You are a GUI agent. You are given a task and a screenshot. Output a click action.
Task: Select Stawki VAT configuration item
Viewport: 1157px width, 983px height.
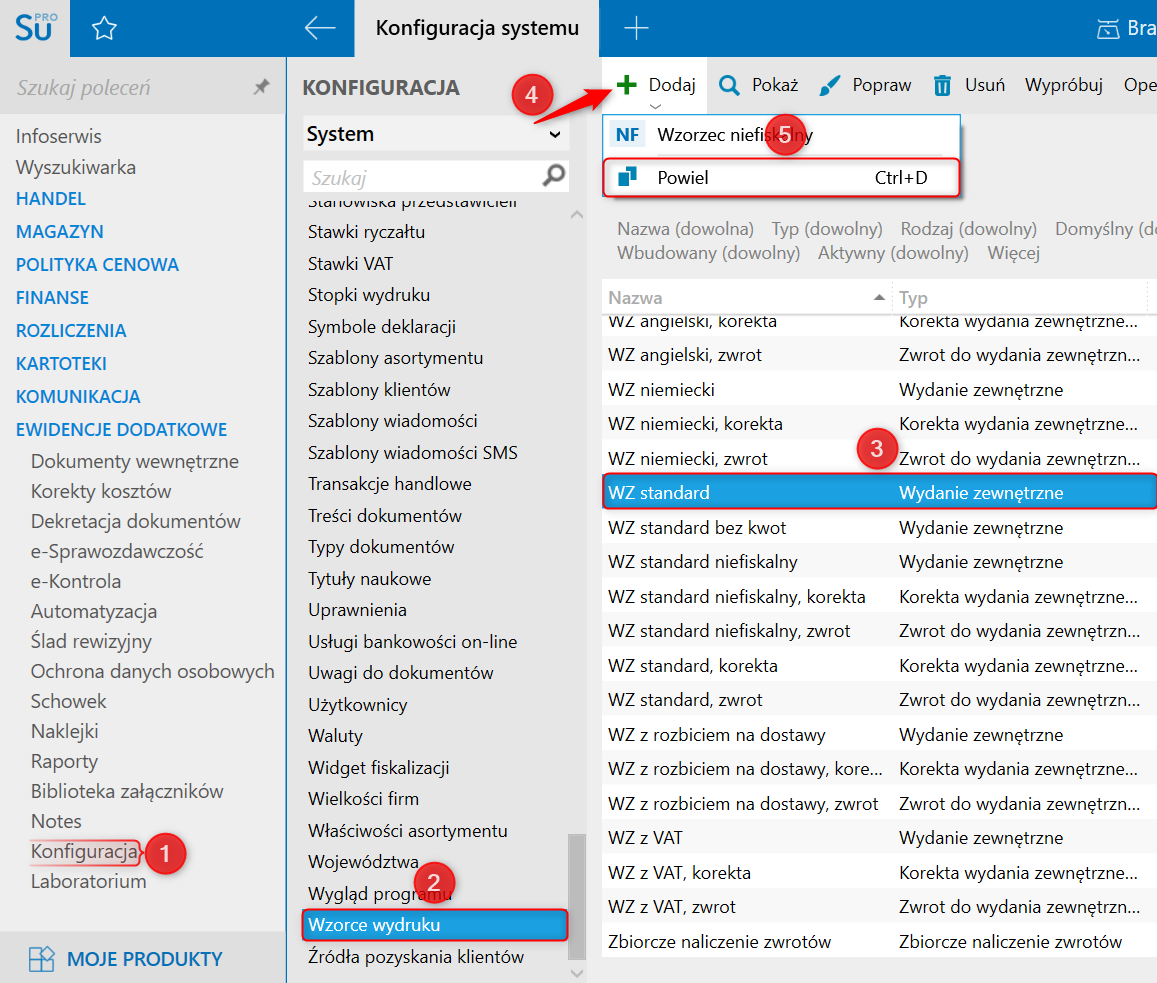350,263
